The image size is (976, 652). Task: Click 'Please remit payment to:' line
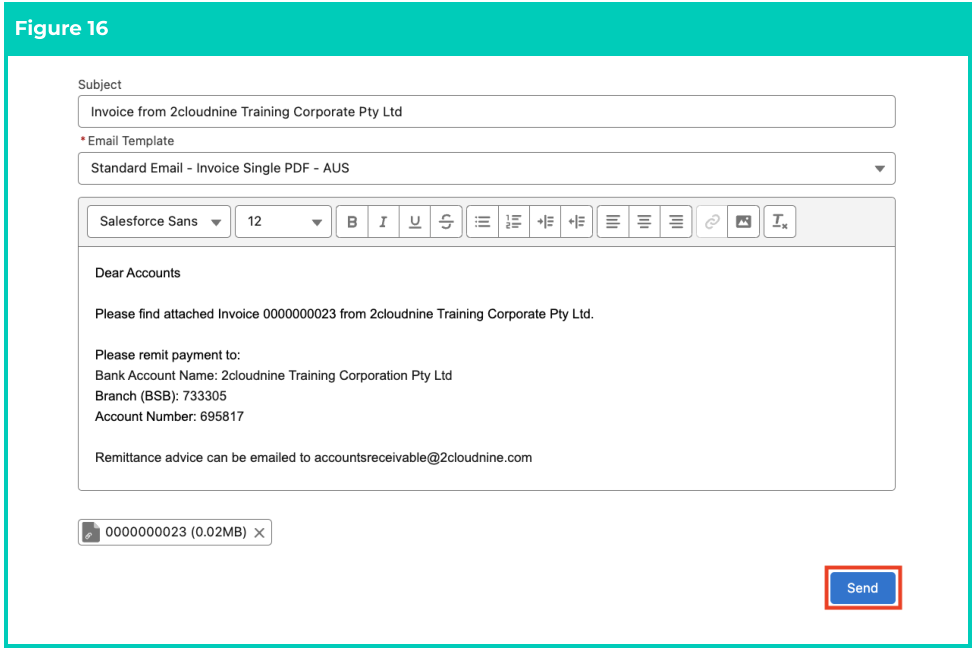coord(167,355)
